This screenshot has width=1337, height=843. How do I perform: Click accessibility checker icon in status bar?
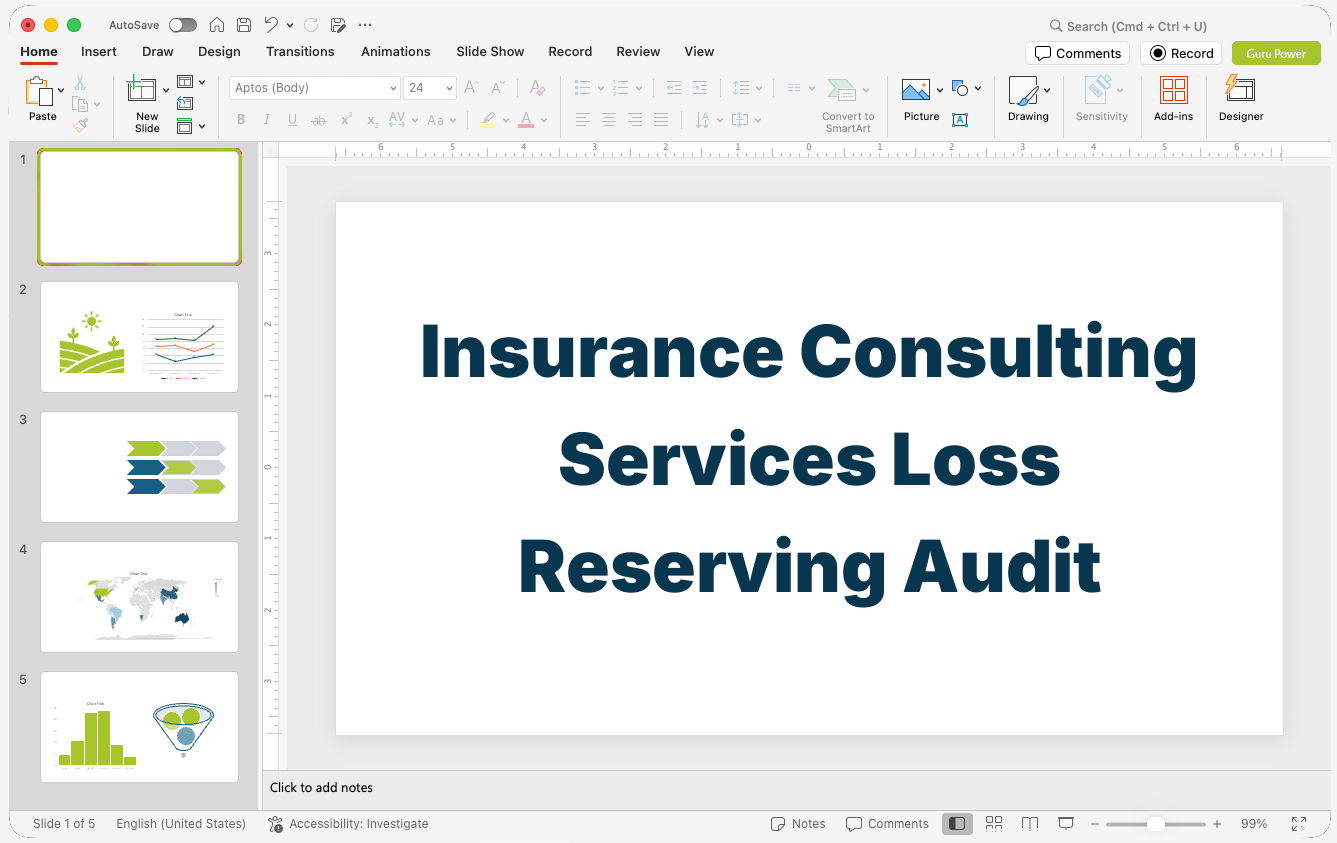pyautogui.click(x=276, y=824)
